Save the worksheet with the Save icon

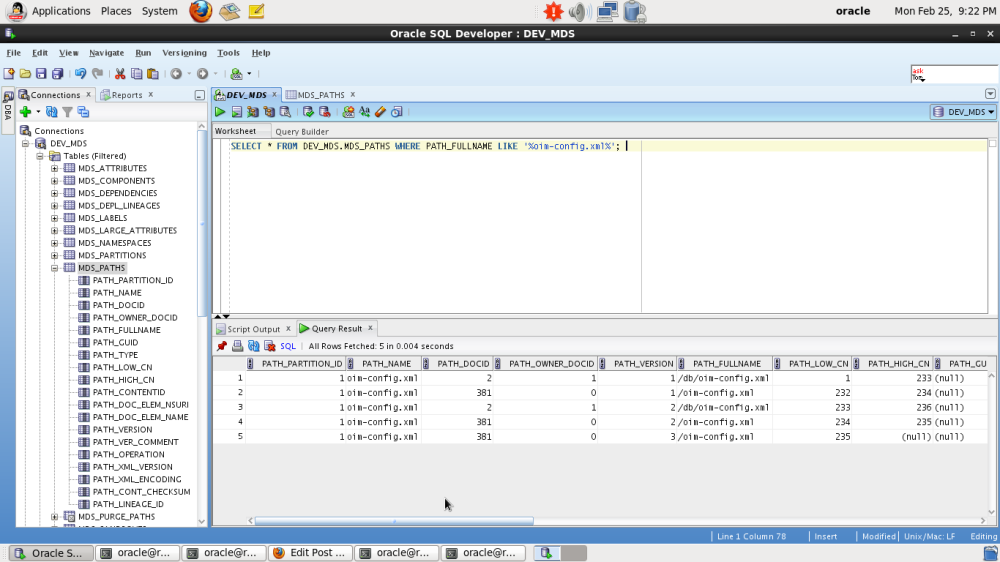click(x=41, y=74)
